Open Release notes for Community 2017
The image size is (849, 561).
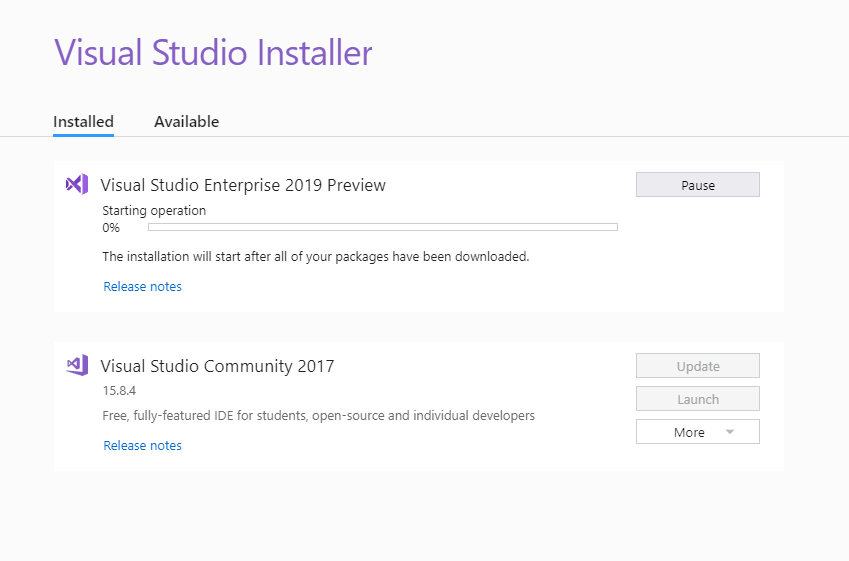pos(142,446)
